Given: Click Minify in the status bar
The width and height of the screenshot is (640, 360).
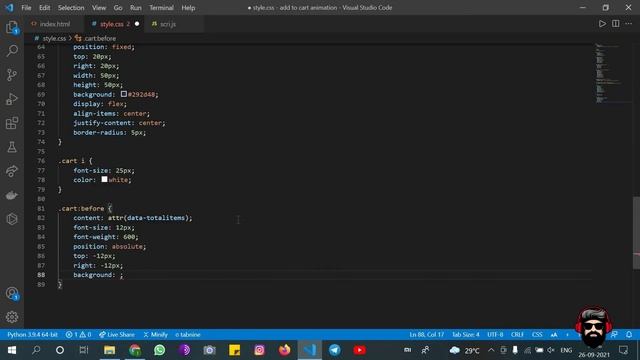Looking at the screenshot, I should [156, 334].
